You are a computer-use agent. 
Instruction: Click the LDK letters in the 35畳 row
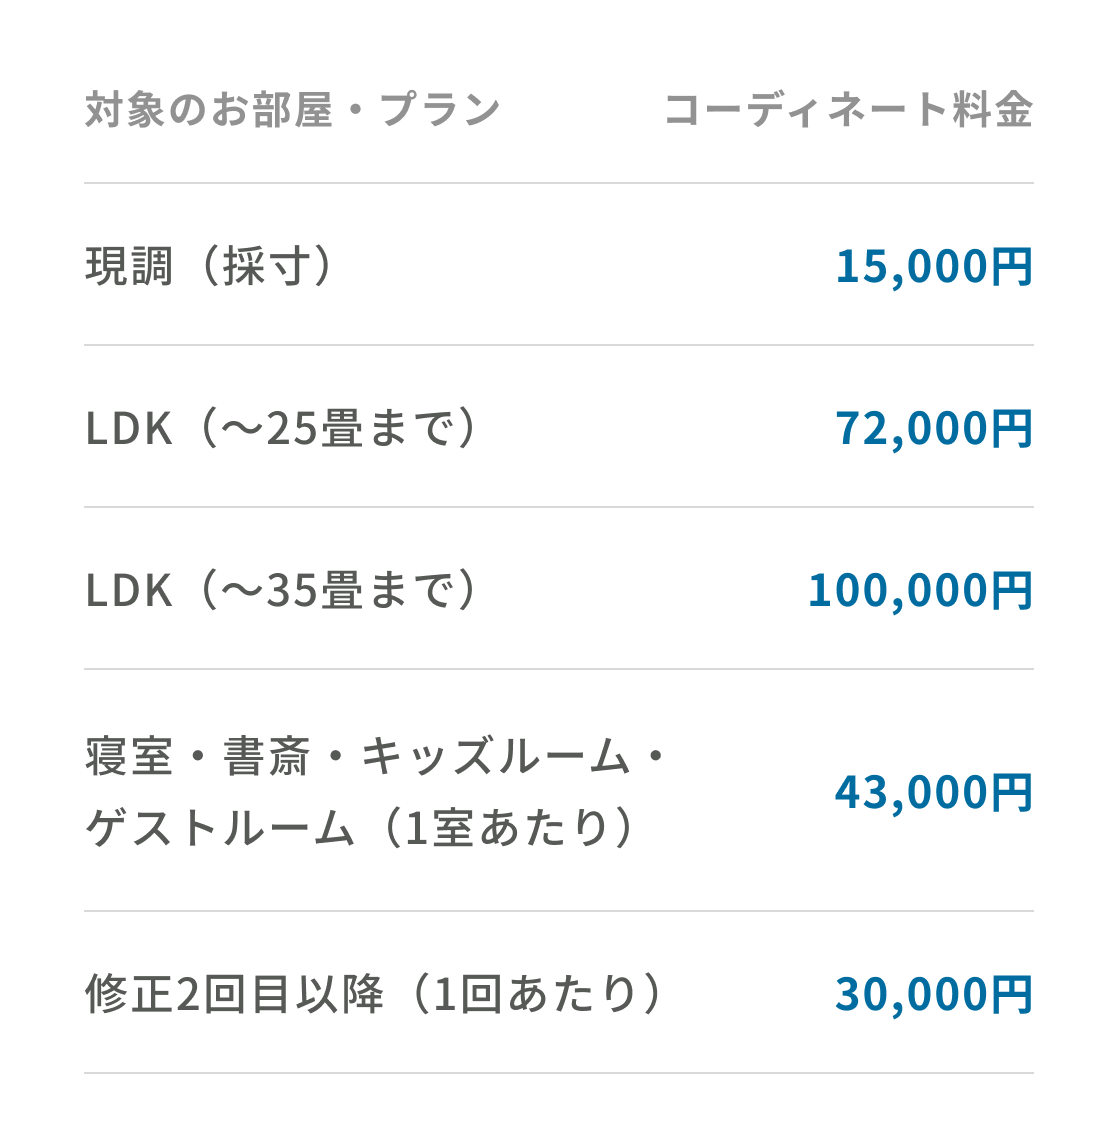pyautogui.click(x=129, y=590)
